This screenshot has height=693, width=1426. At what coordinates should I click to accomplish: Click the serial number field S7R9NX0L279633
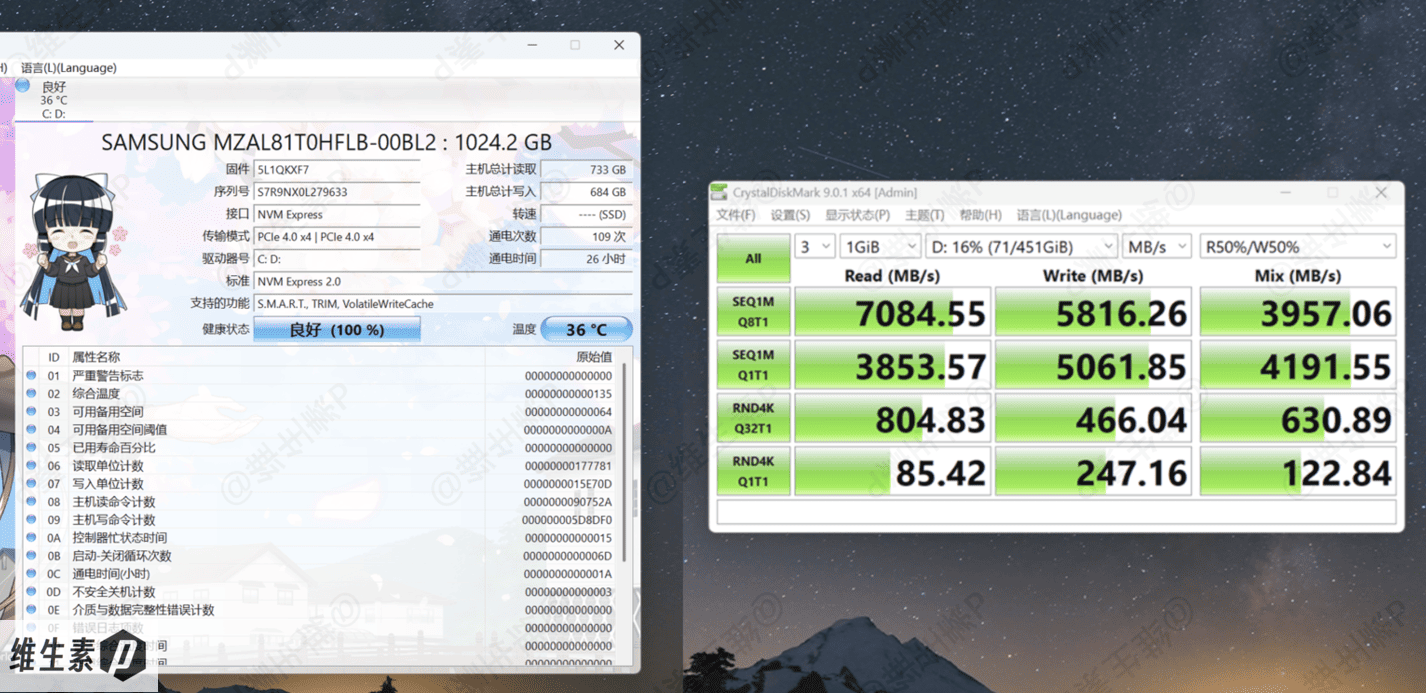(x=337, y=192)
